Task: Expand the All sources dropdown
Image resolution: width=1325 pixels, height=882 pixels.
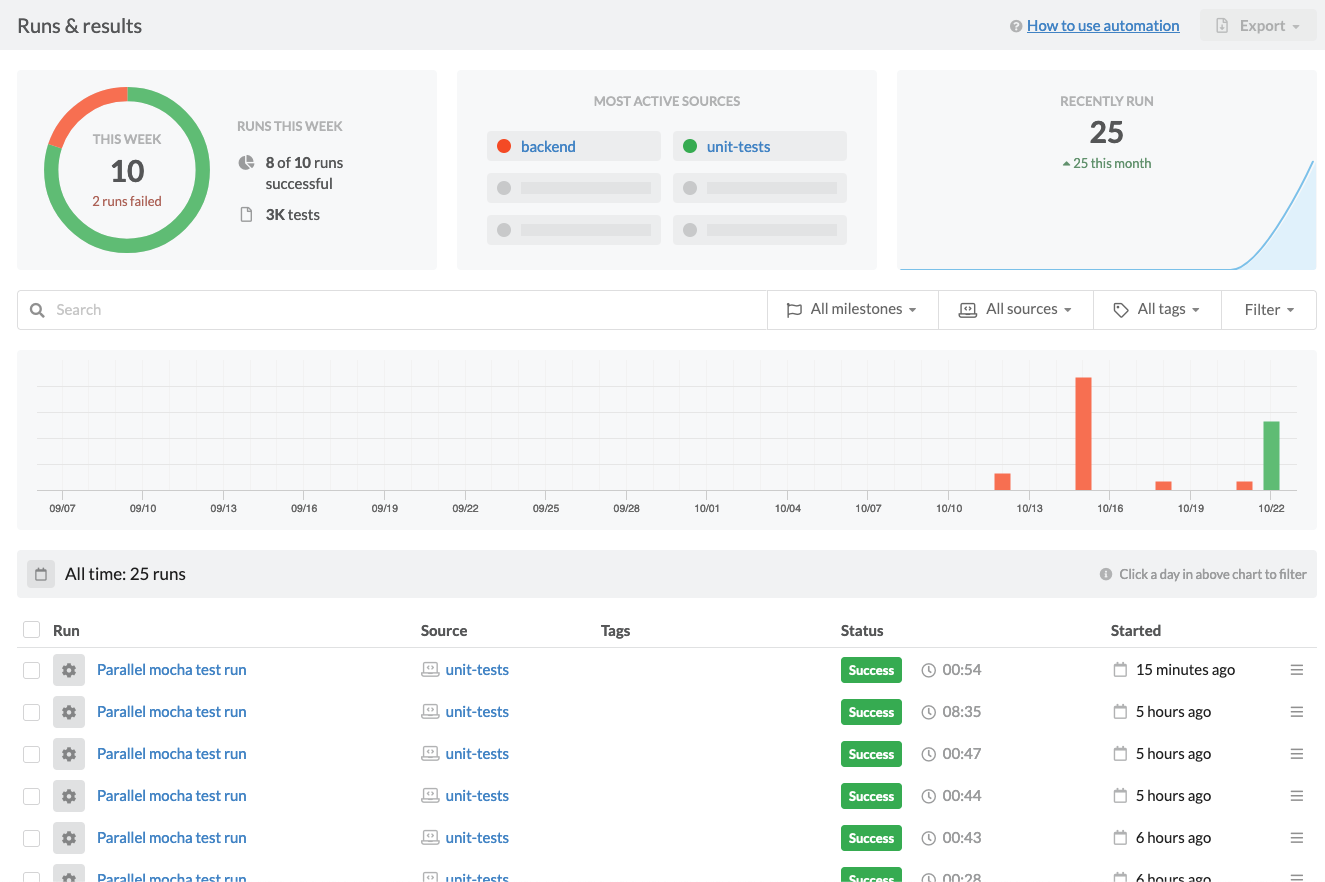Action: [1016, 310]
